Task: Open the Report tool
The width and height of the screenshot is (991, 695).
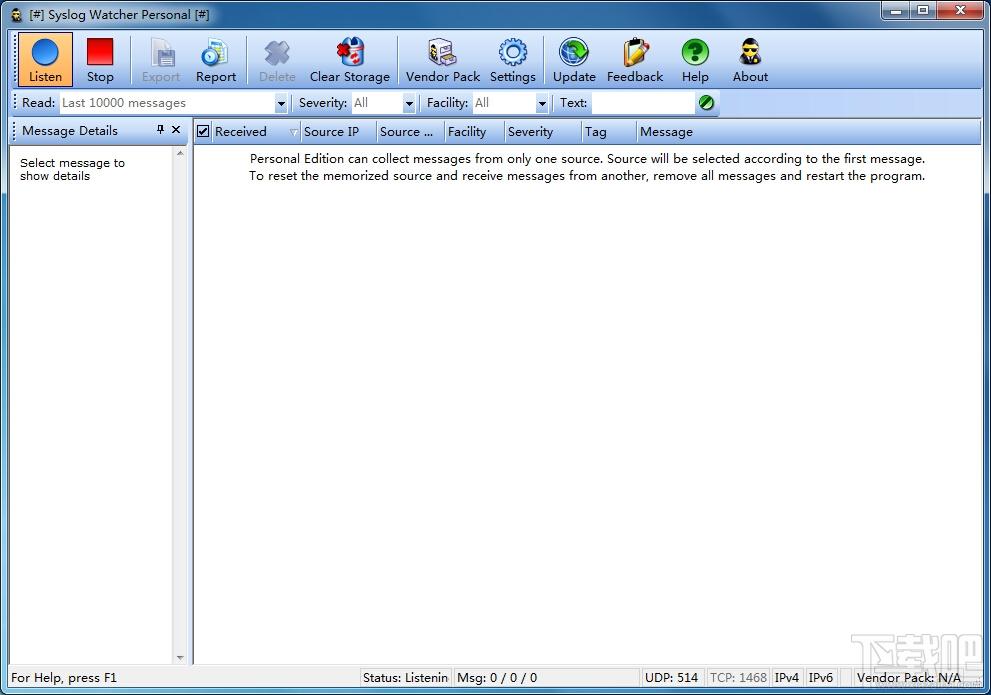Action: click(216, 59)
